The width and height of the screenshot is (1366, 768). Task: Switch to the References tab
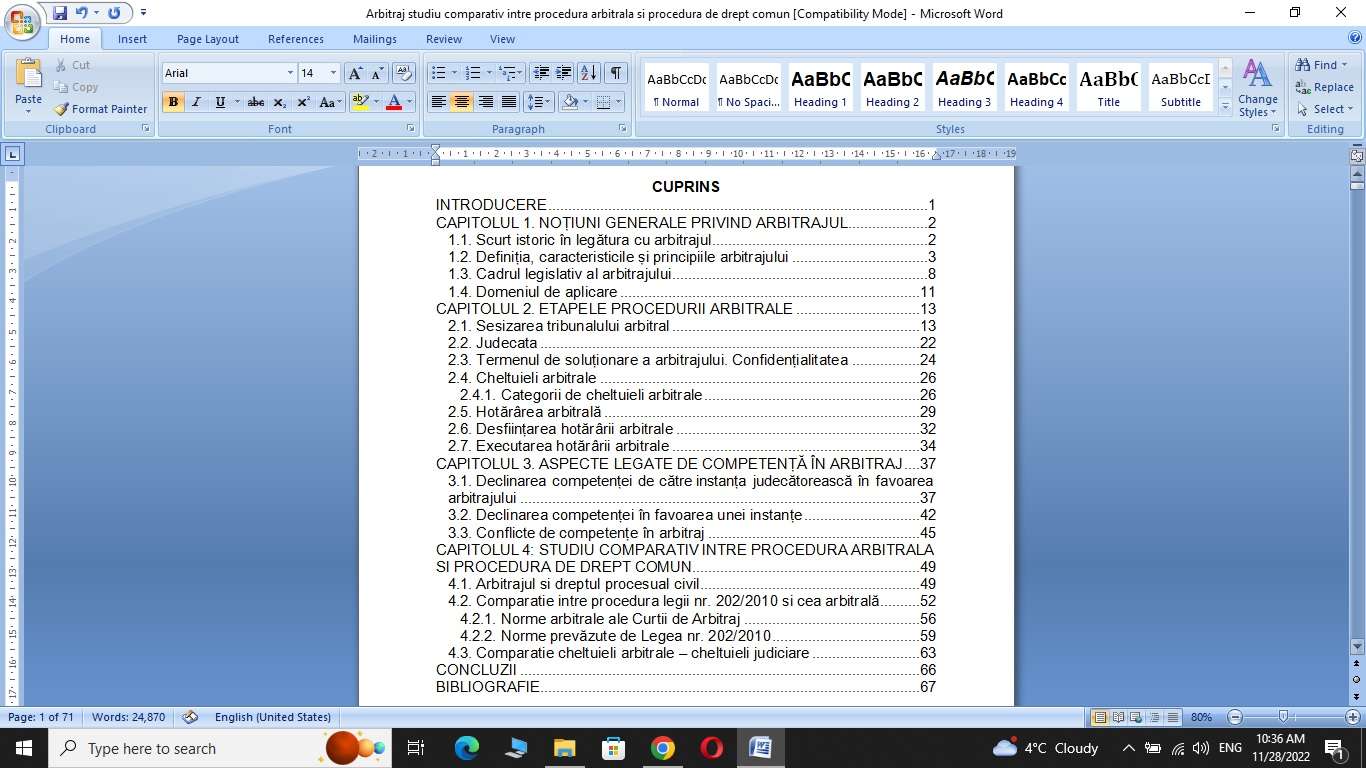pos(295,39)
